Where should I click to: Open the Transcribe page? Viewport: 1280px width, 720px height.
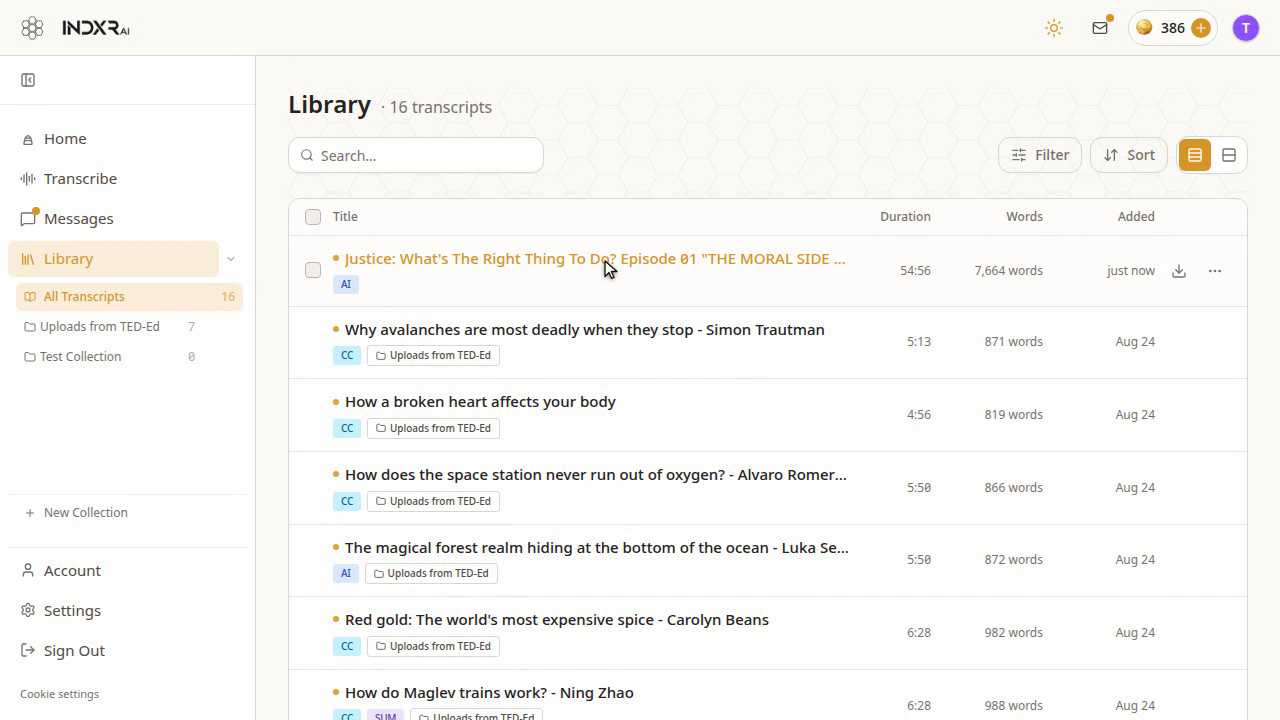click(113, 179)
